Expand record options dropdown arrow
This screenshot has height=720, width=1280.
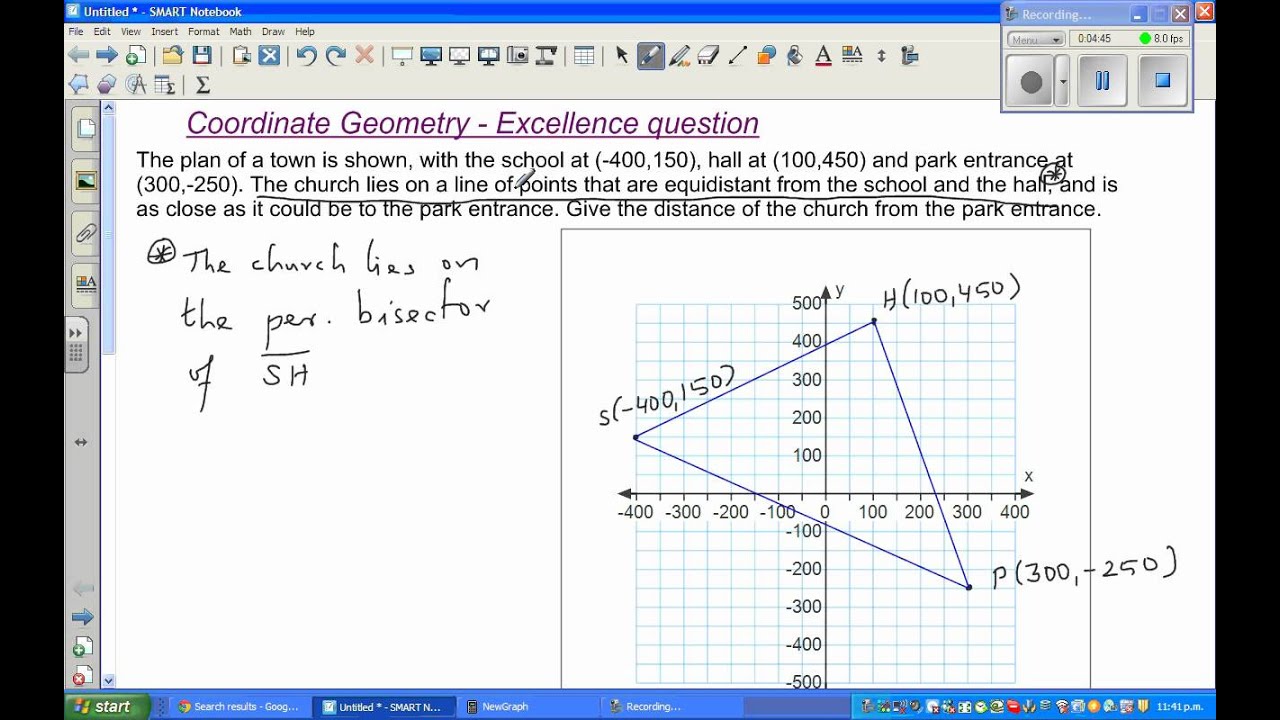tap(1063, 82)
